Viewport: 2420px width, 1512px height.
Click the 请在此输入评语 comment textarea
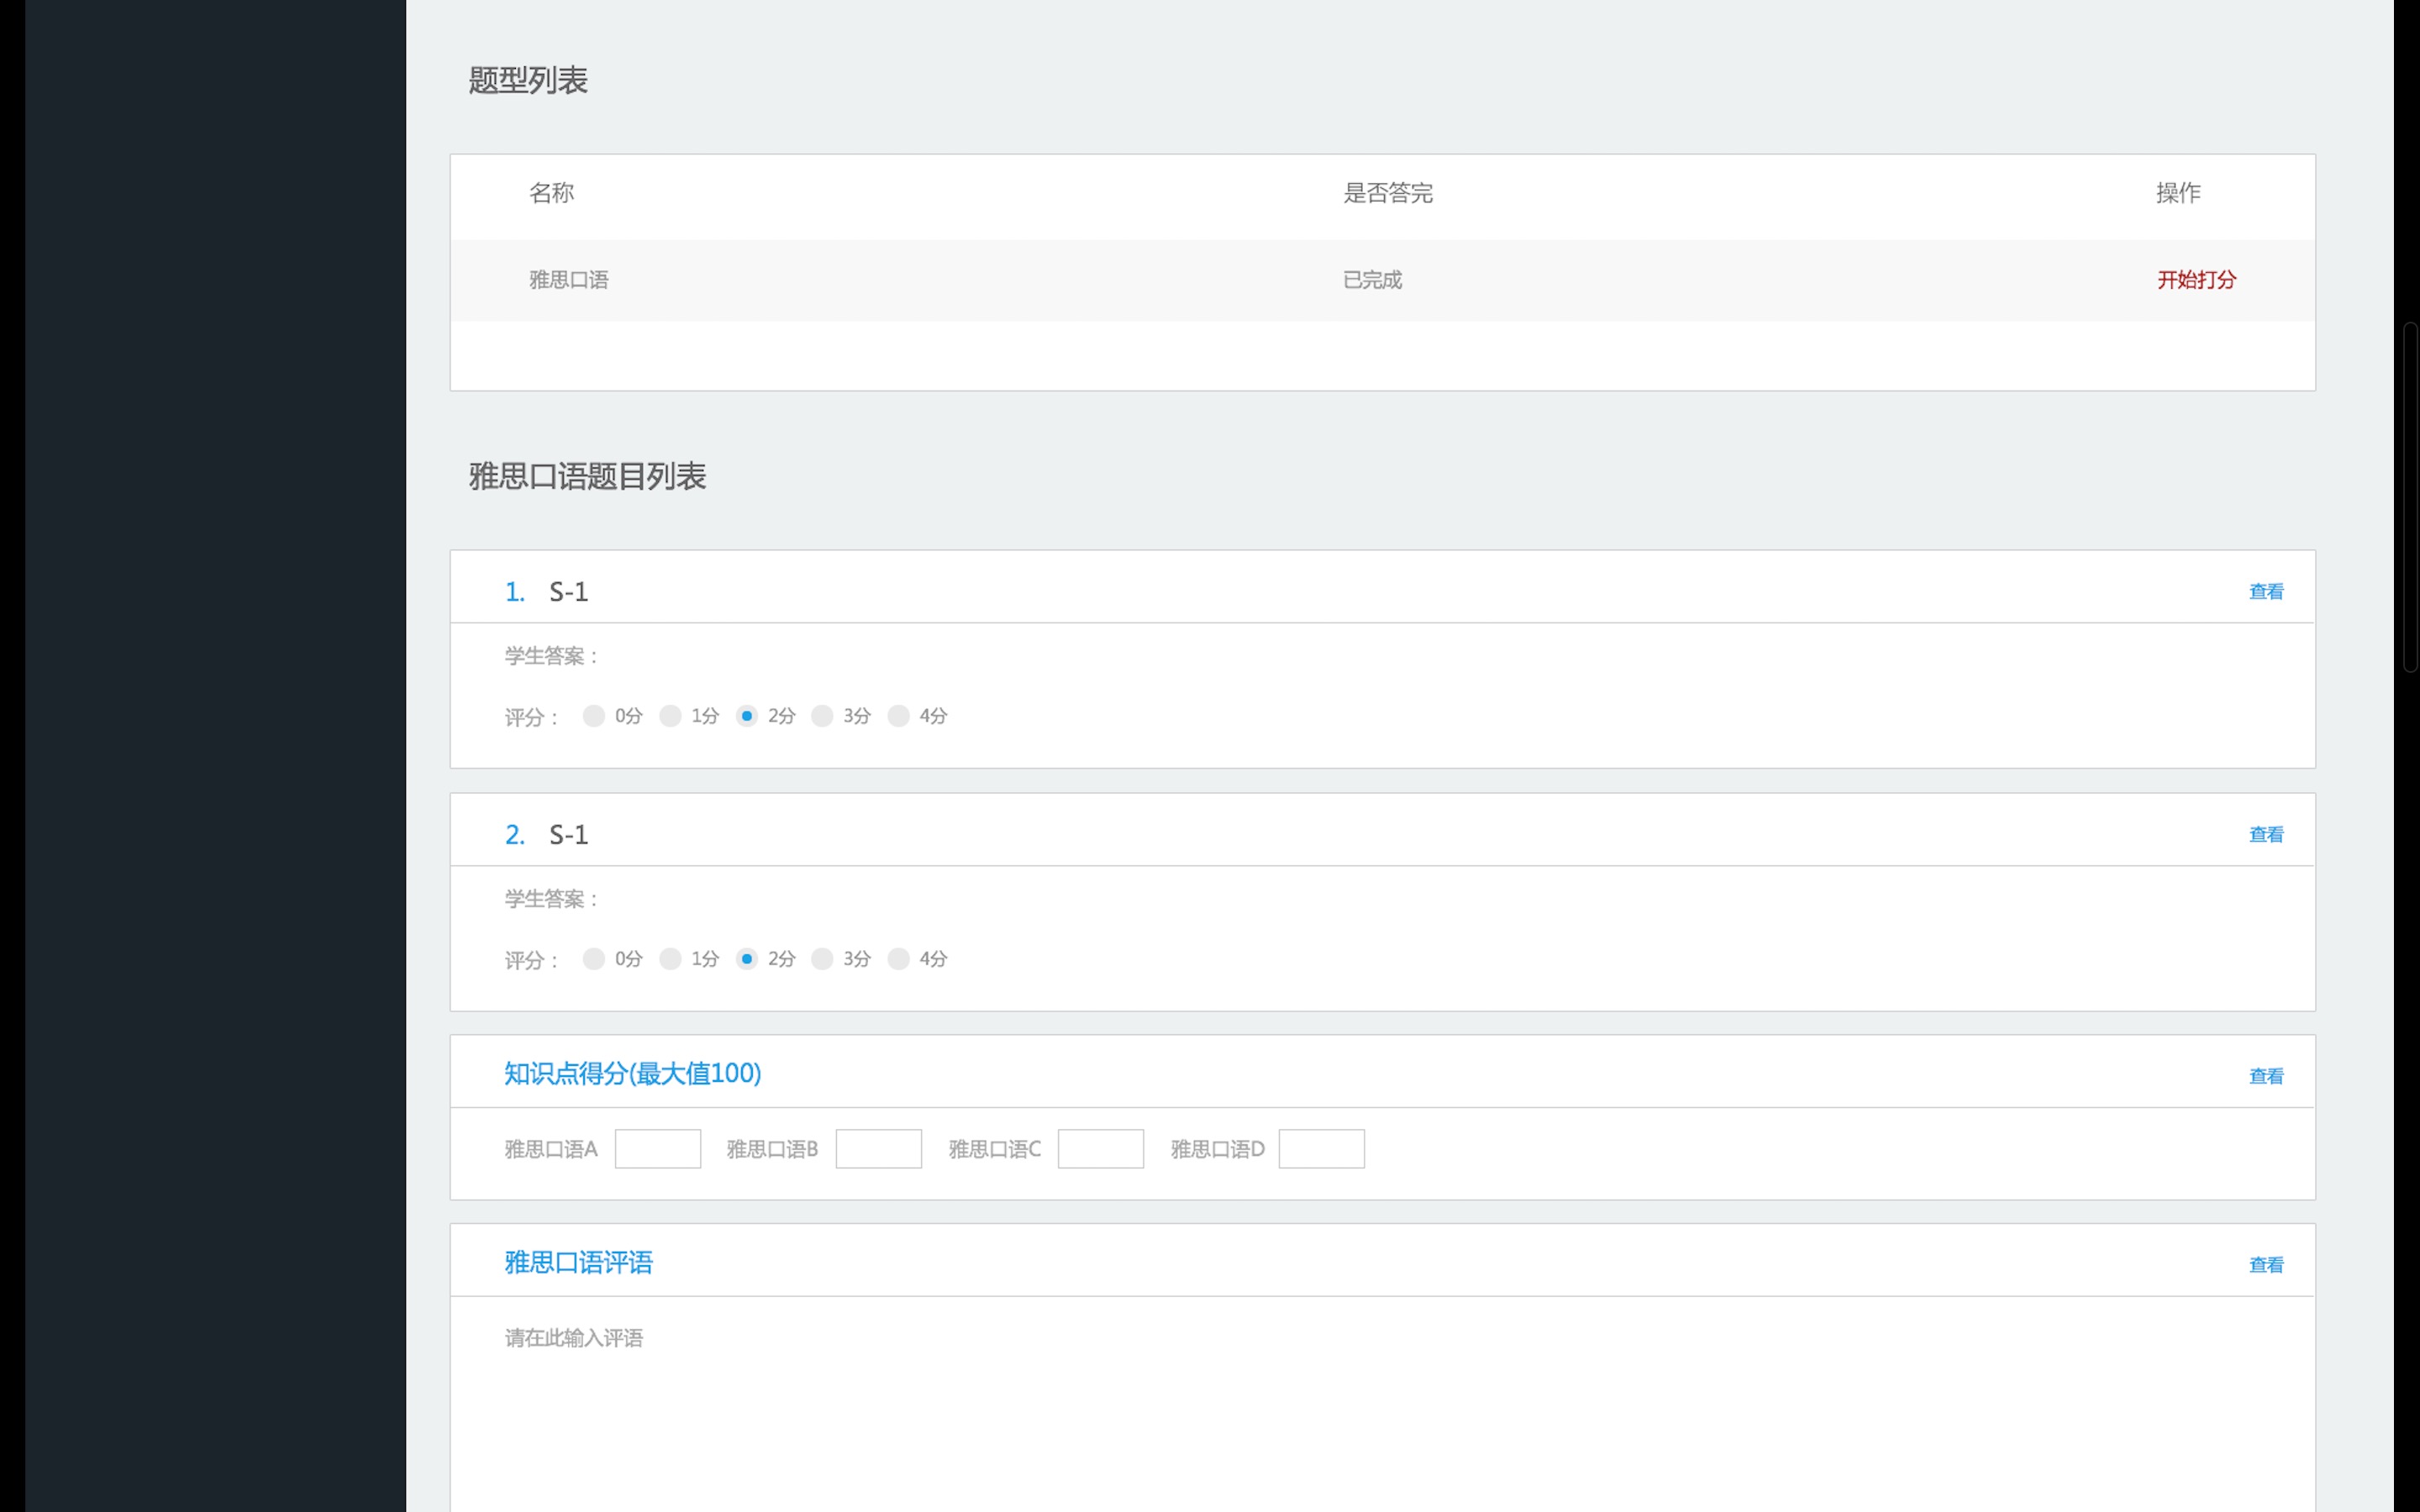tap(1380, 1410)
